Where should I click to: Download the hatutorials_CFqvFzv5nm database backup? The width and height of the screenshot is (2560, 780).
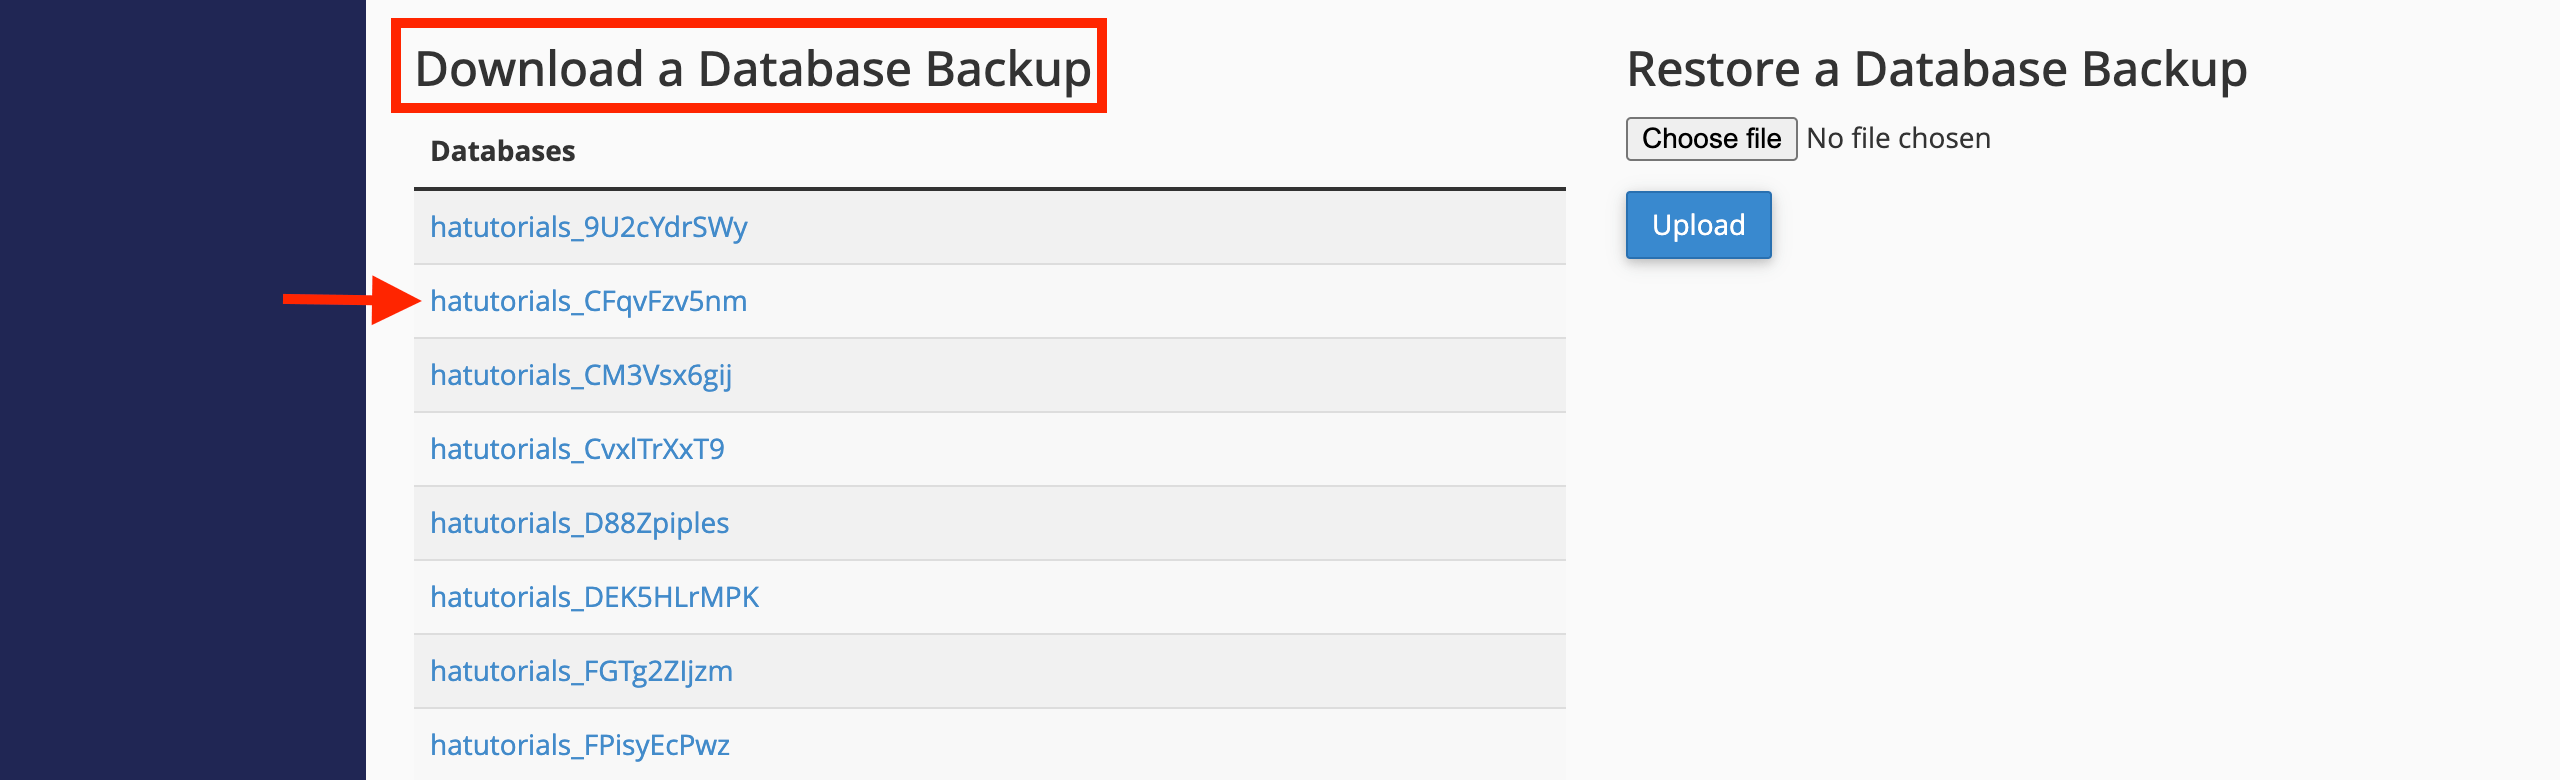tap(588, 301)
